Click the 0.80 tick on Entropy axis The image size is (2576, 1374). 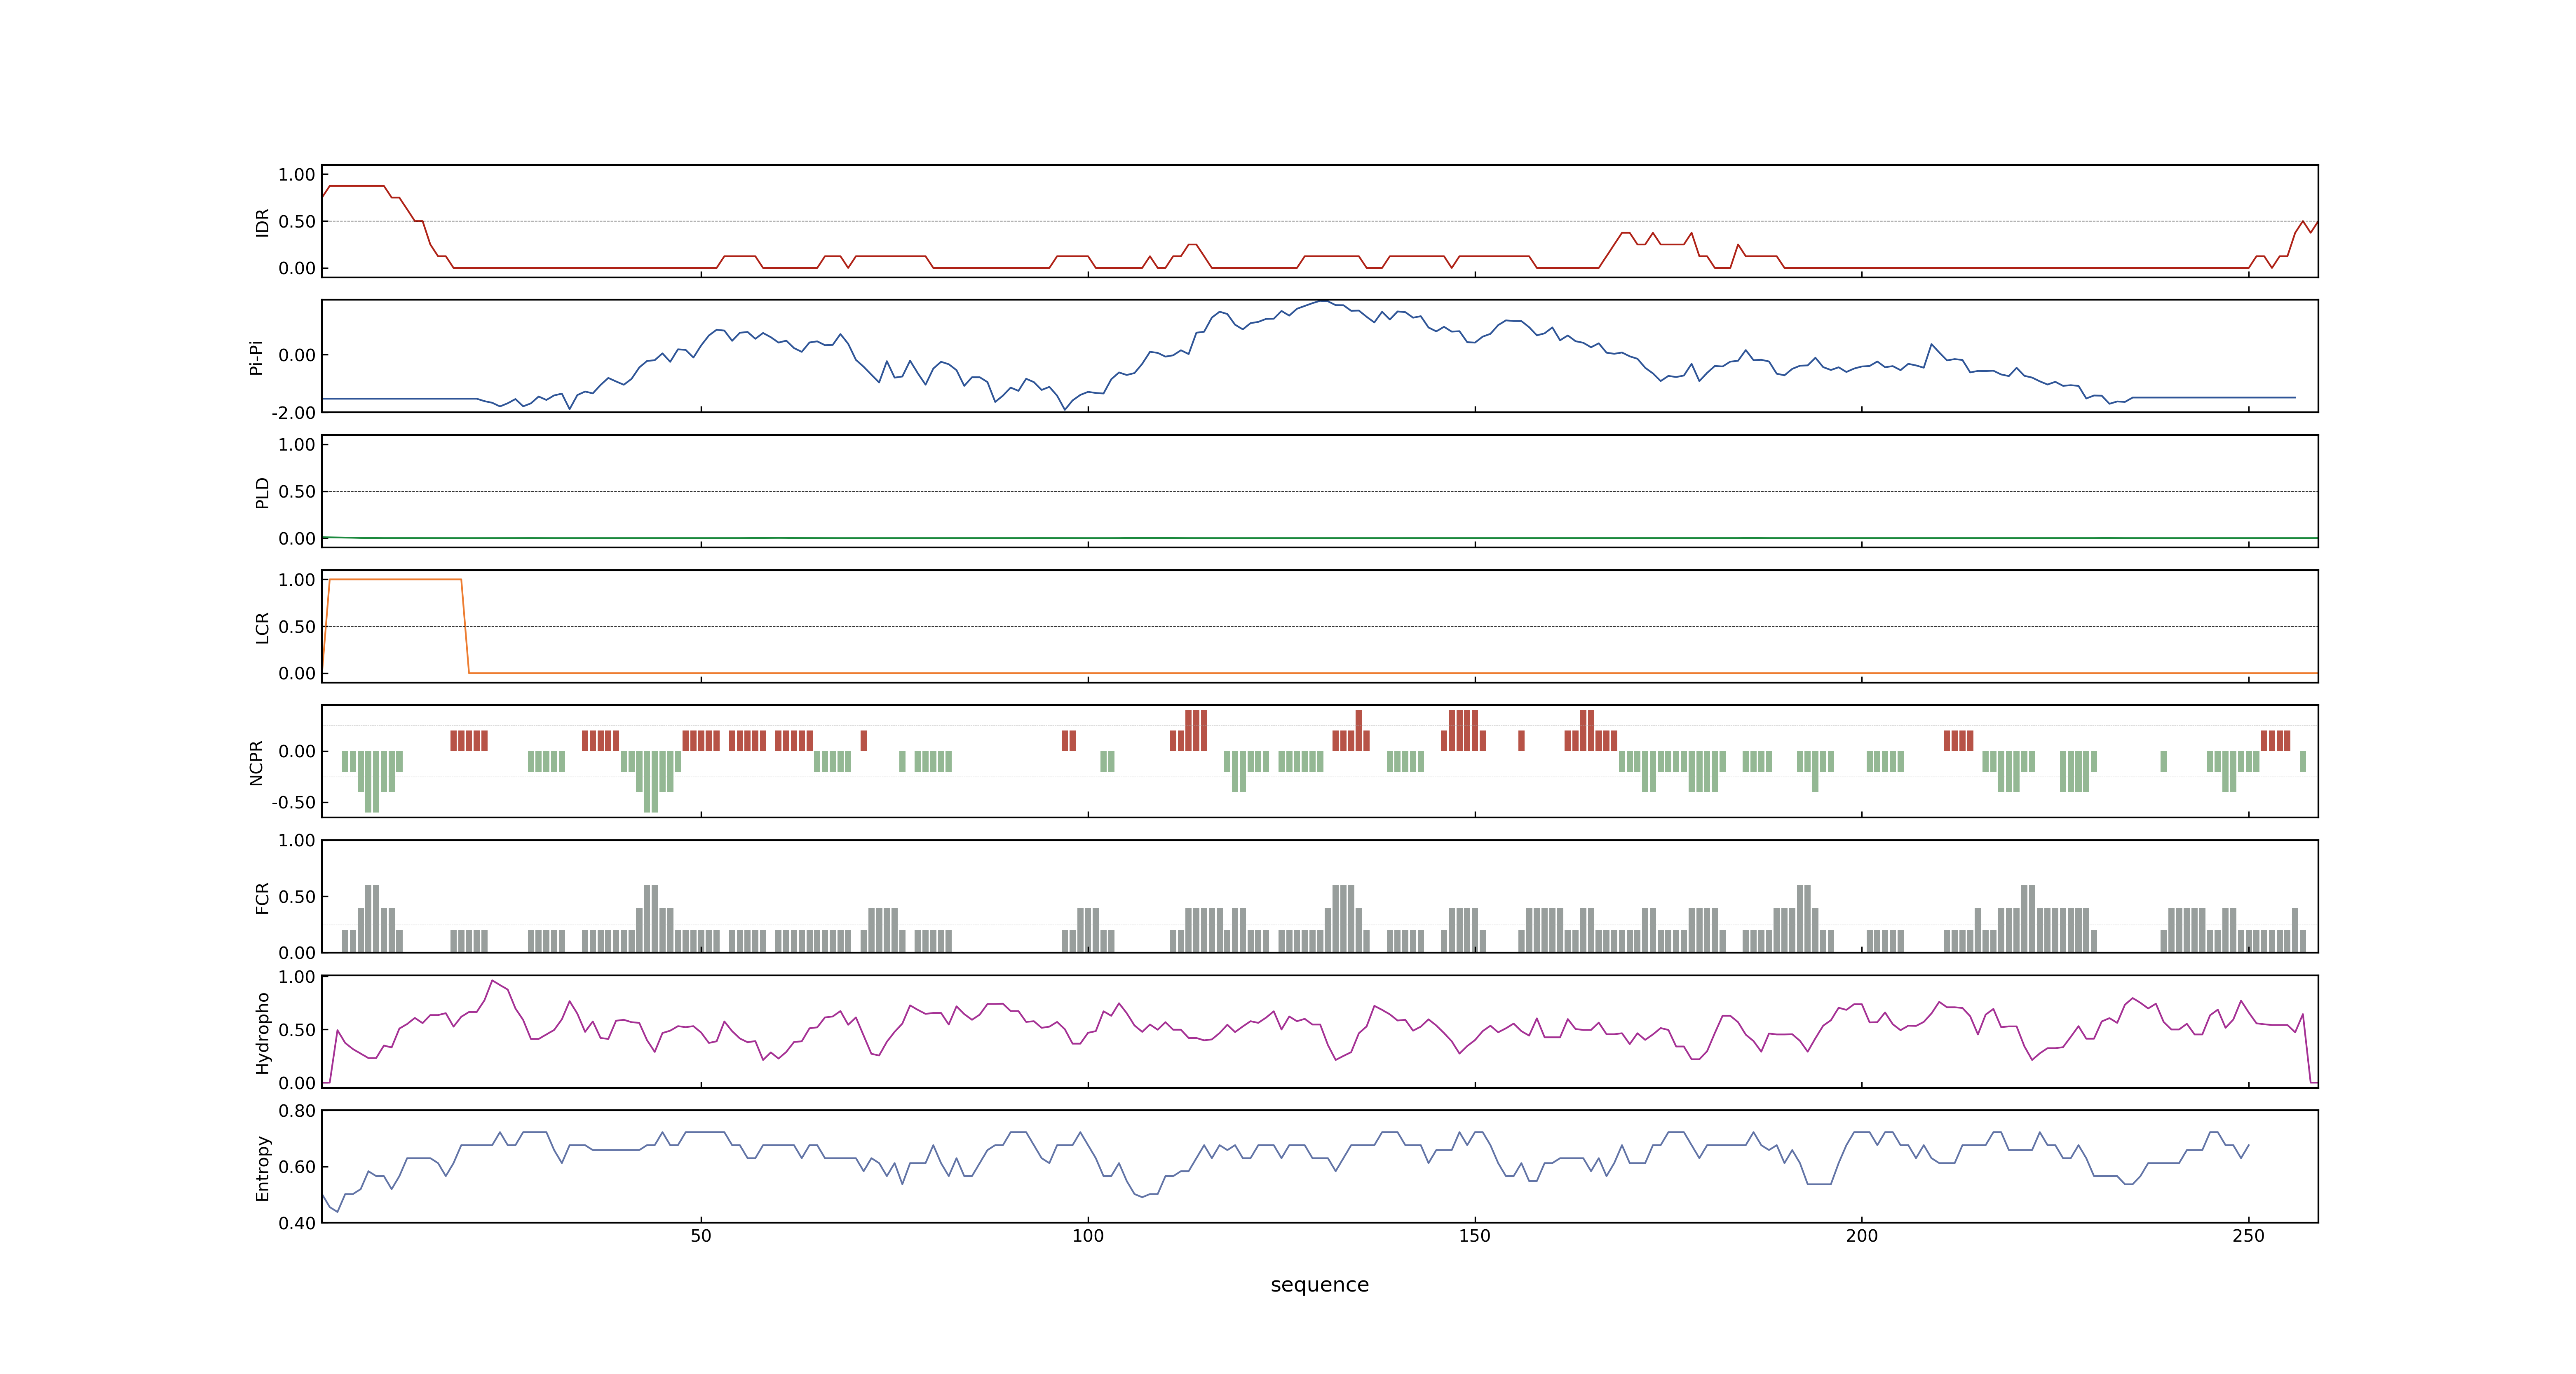pyautogui.click(x=297, y=1110)
